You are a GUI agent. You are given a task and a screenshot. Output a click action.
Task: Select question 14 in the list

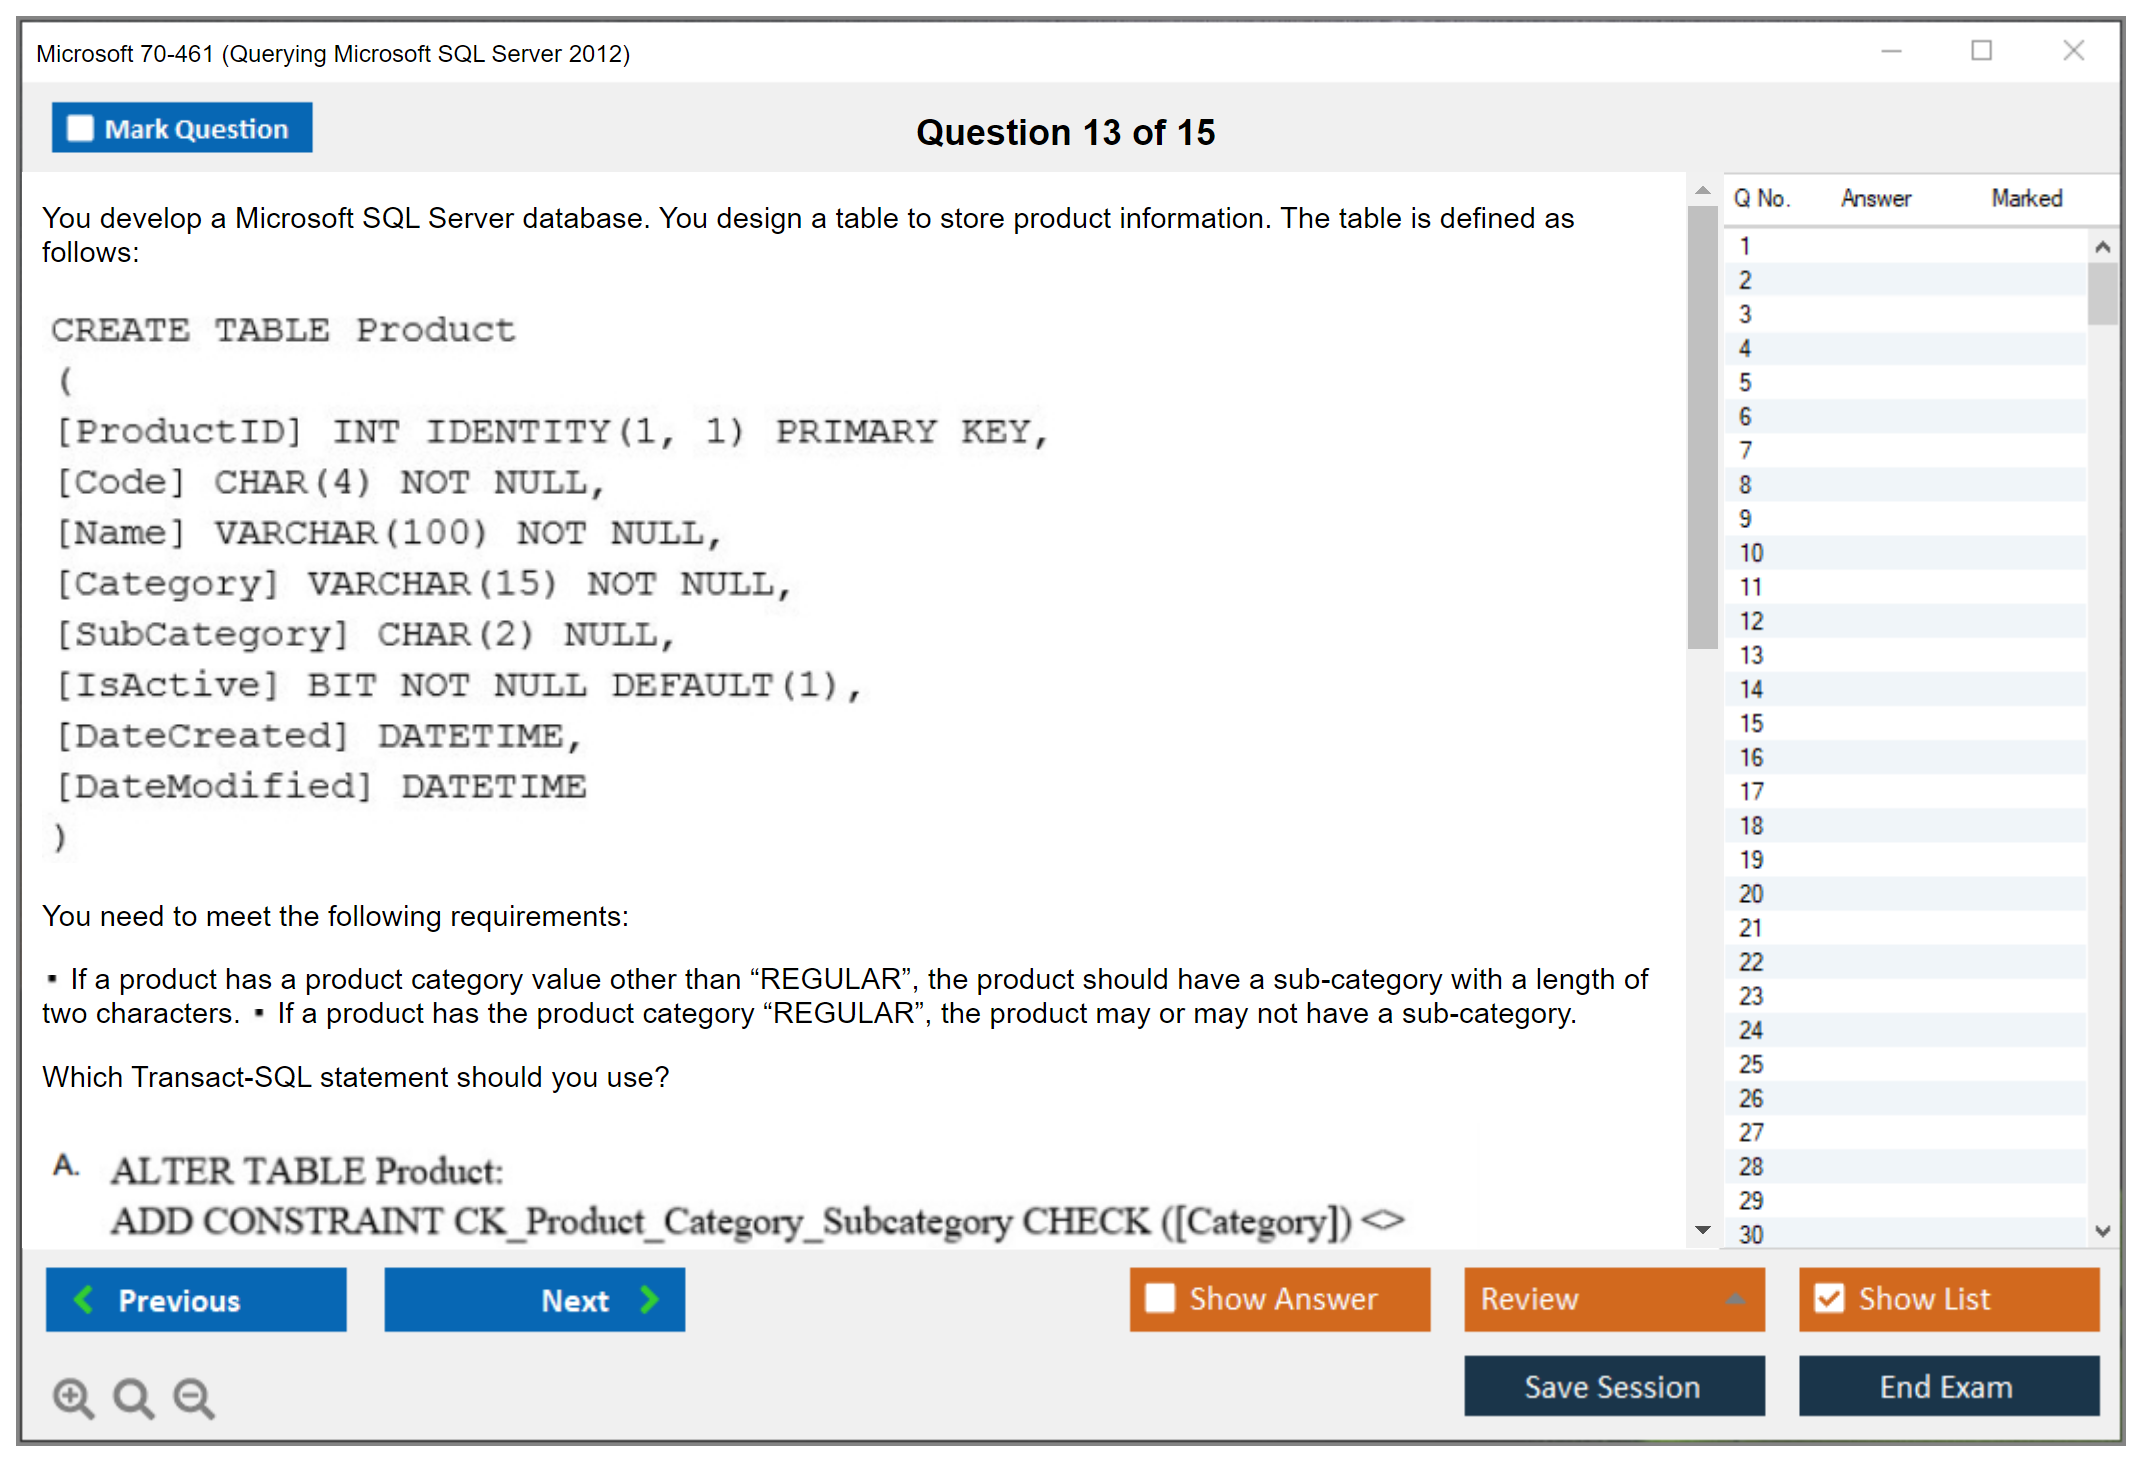pyautogui.click(x=1751, y=689)
